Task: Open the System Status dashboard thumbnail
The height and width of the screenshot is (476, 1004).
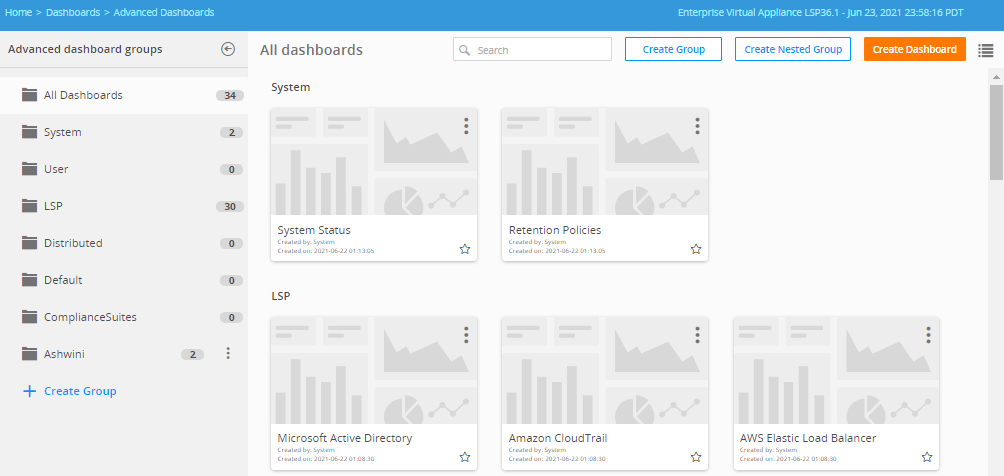Action: pos(373,162)
